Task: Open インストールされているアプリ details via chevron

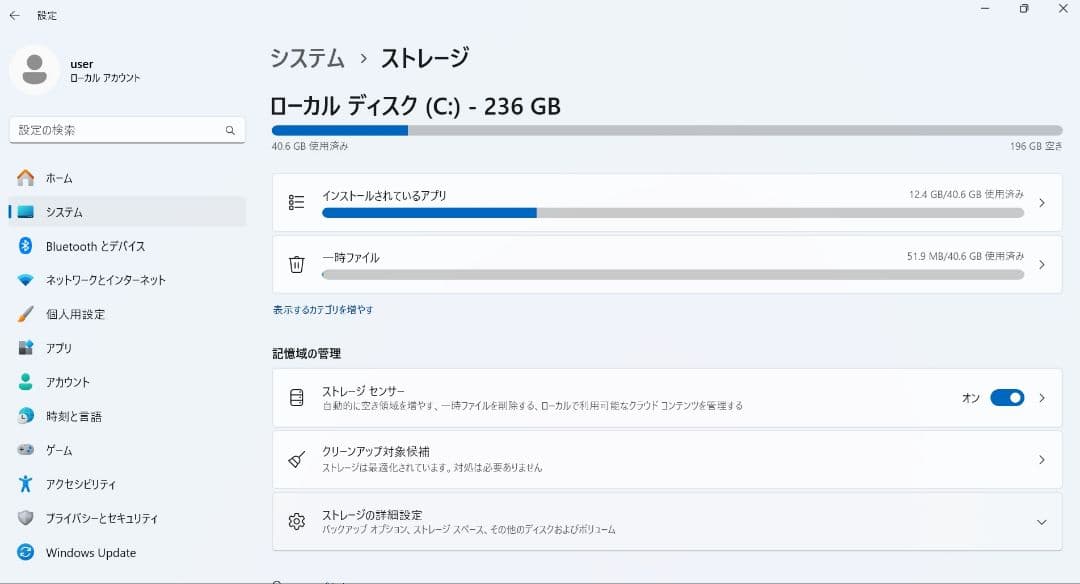Action: tap(1041, 201)
